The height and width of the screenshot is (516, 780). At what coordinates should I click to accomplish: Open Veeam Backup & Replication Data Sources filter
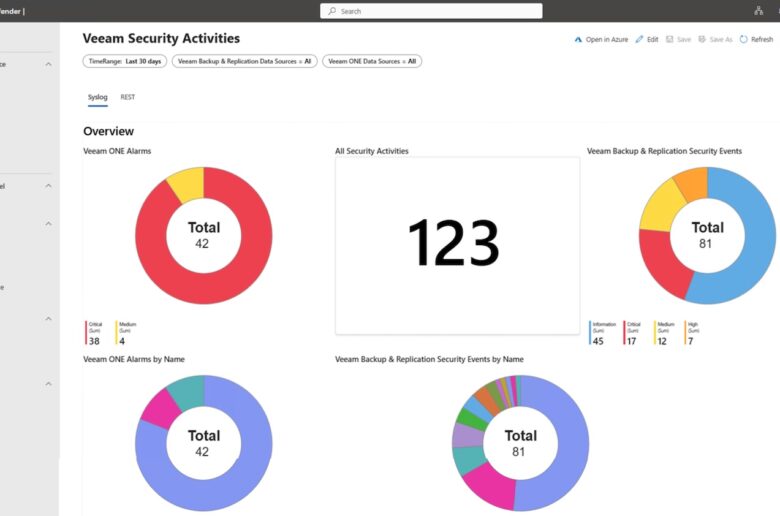point(244,61)
